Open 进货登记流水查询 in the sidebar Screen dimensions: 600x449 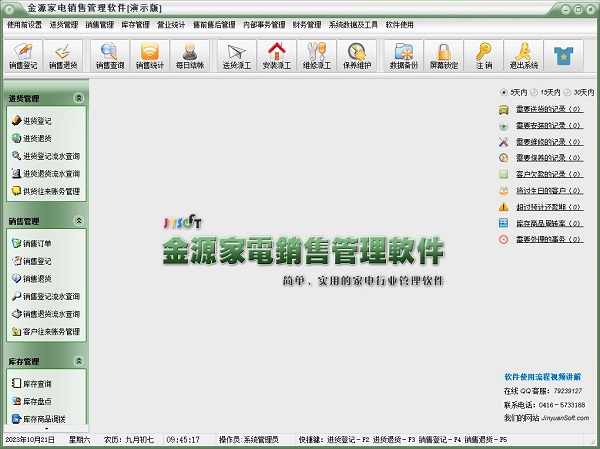click(51, 156)
